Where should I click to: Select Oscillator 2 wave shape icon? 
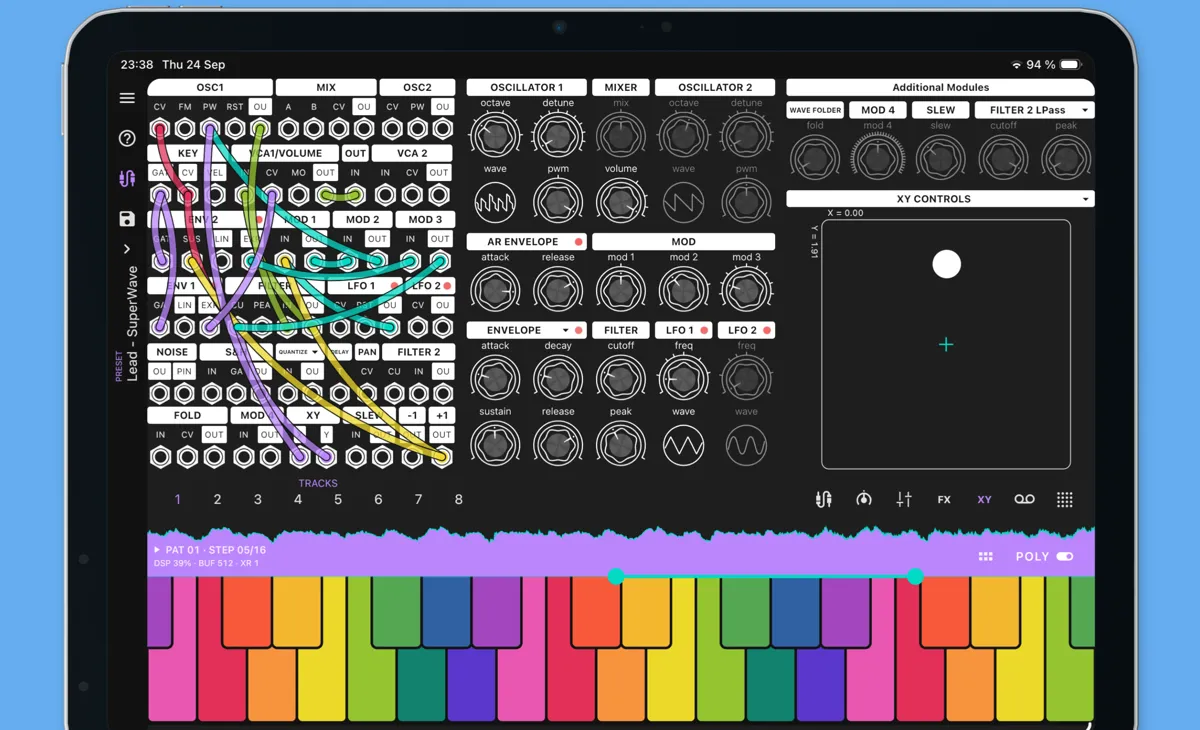684,203
